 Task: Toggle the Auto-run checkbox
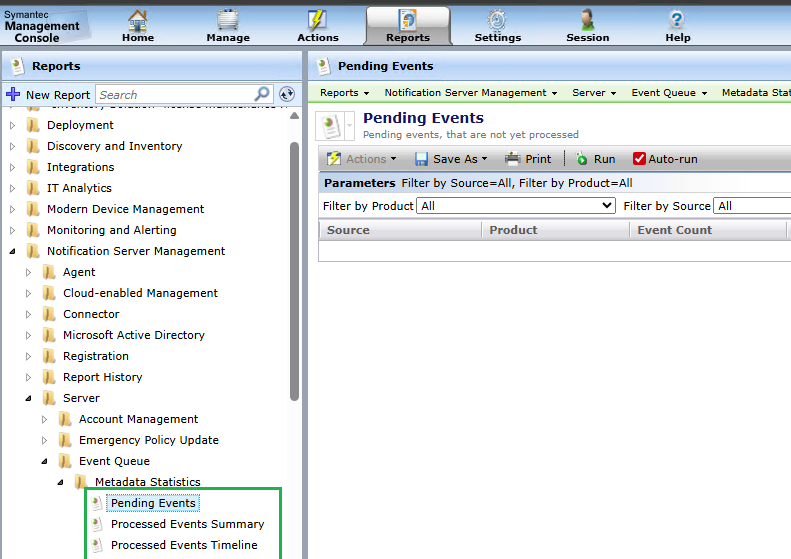(639, 158)
